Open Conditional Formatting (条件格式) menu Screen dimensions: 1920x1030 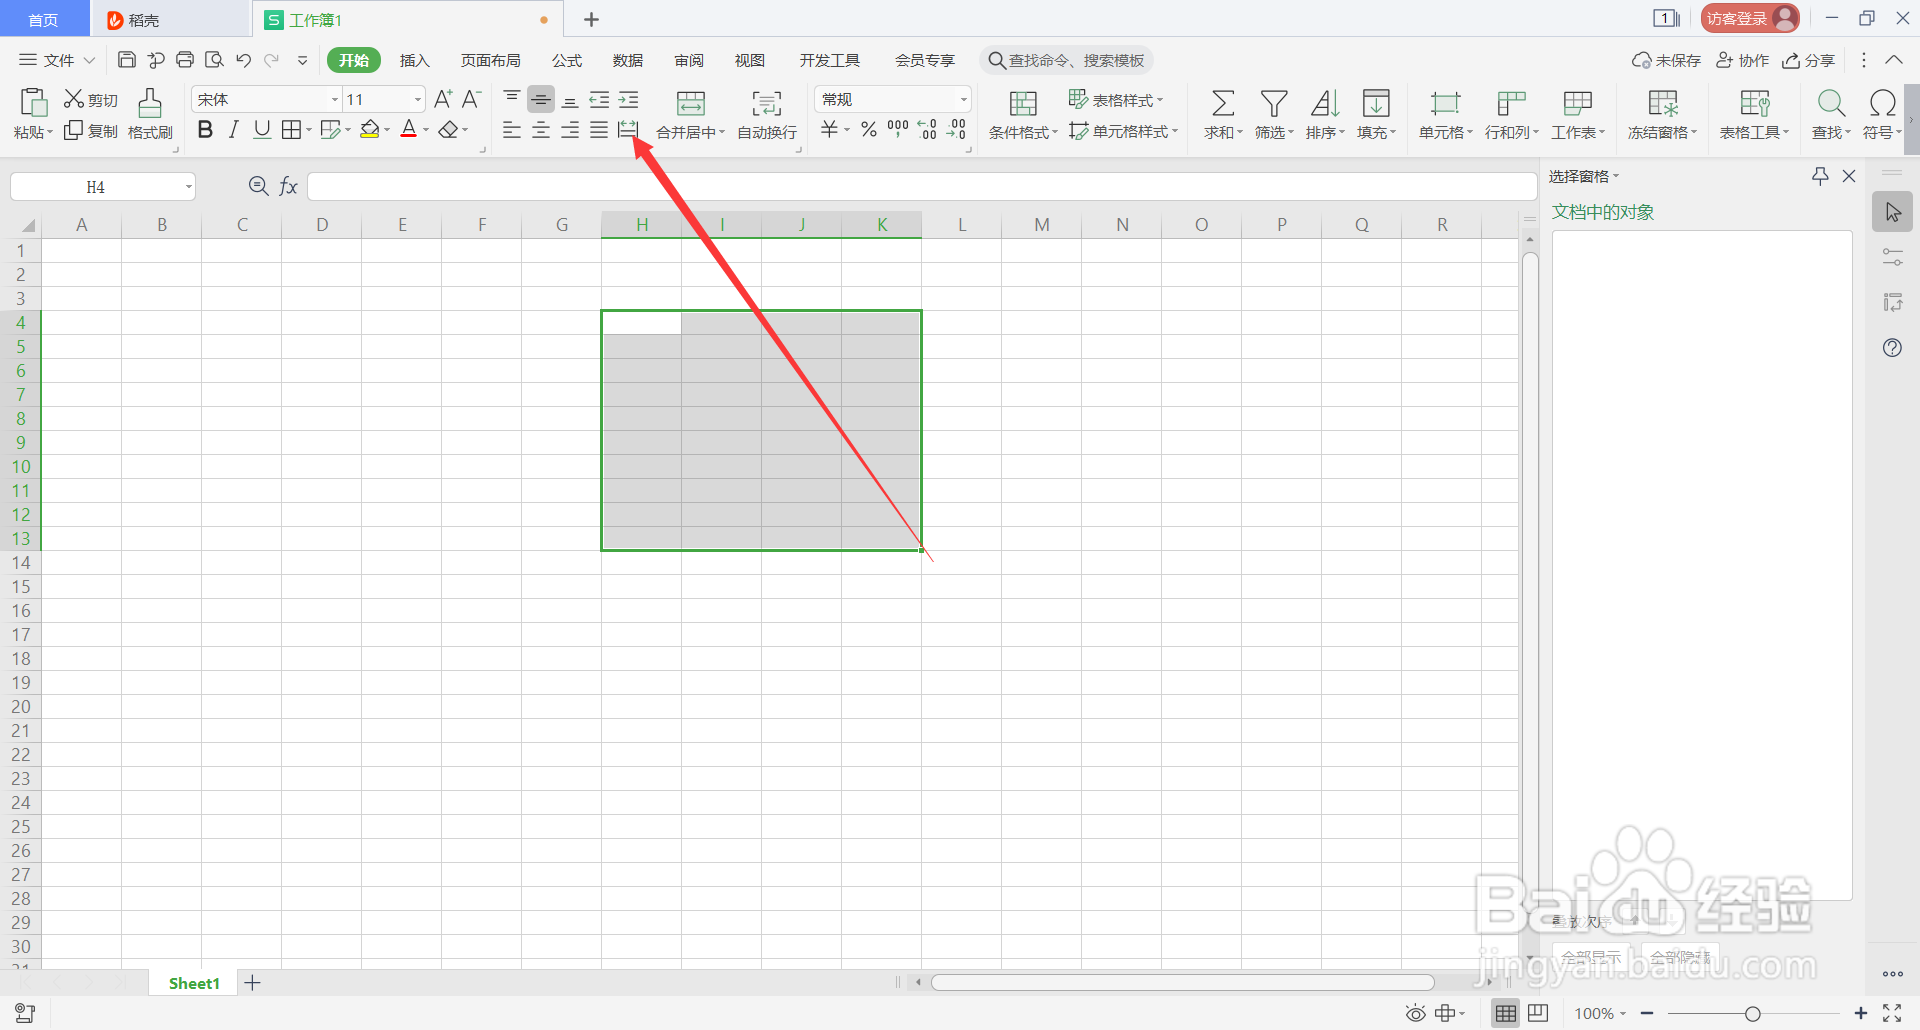1023,114
